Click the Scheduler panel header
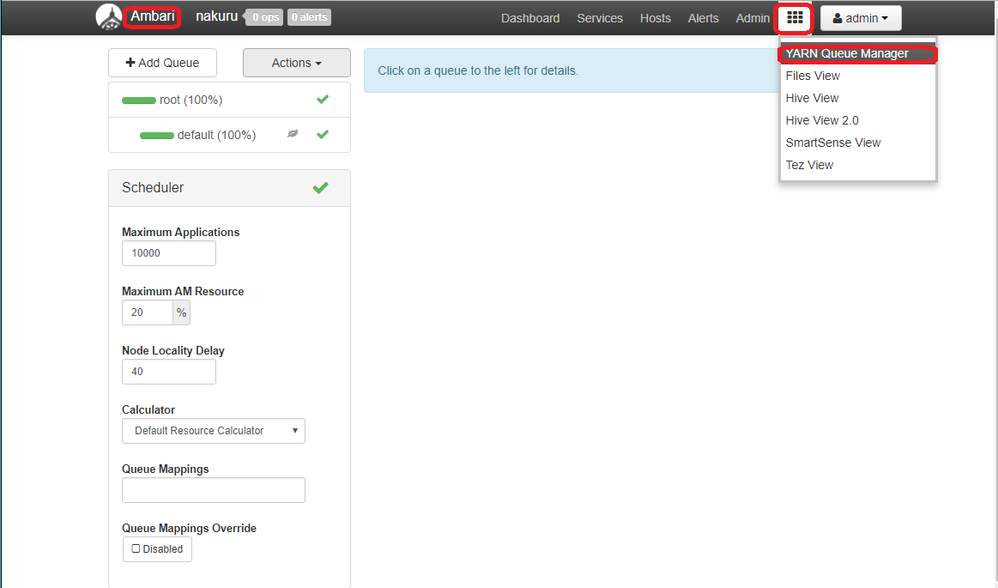998x588 pixels. tap(229, 188)
